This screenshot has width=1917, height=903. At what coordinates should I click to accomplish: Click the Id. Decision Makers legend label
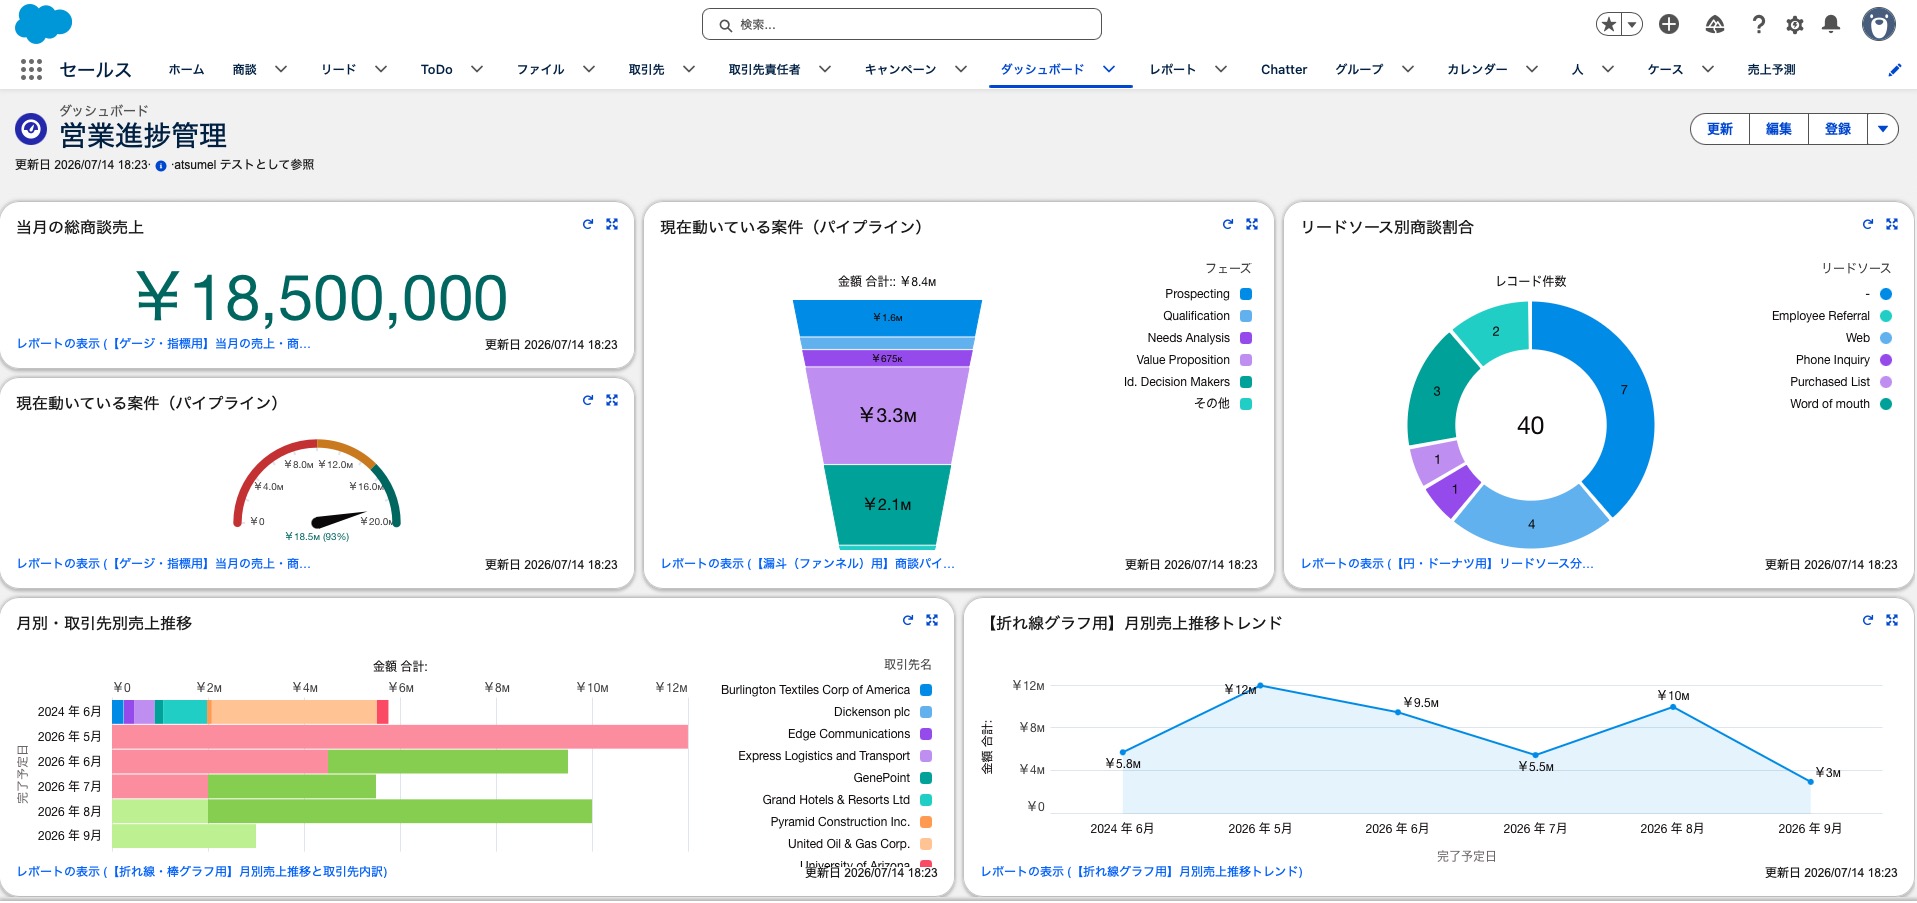click(1177, 382)
